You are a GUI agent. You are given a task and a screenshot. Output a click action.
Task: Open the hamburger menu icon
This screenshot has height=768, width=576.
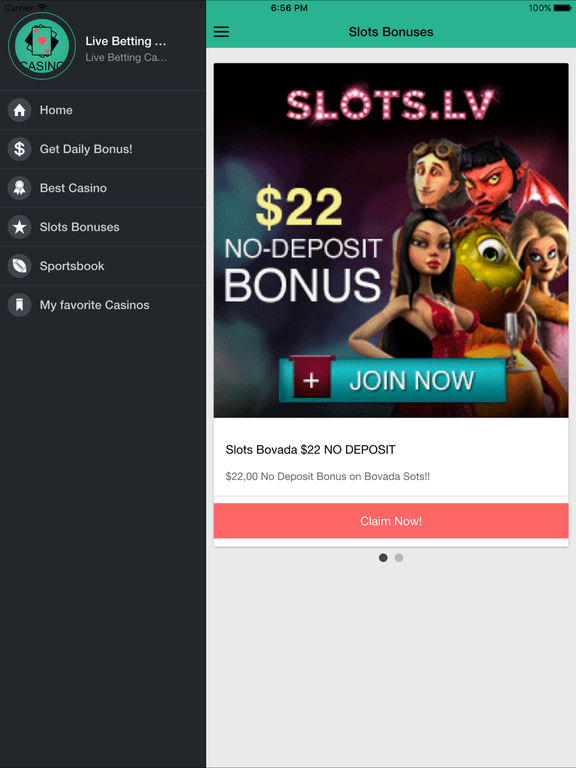(x=221, y=32)
